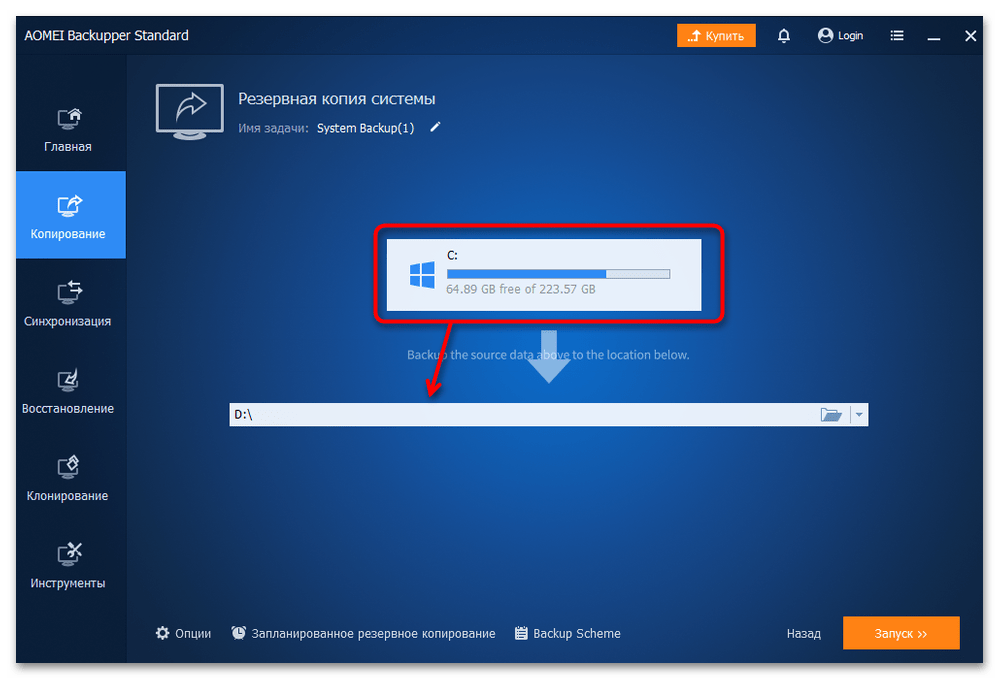Viewport: 999px width, 679px height.
Task: Open Опции backup options
Action: (x=183, y=633)
